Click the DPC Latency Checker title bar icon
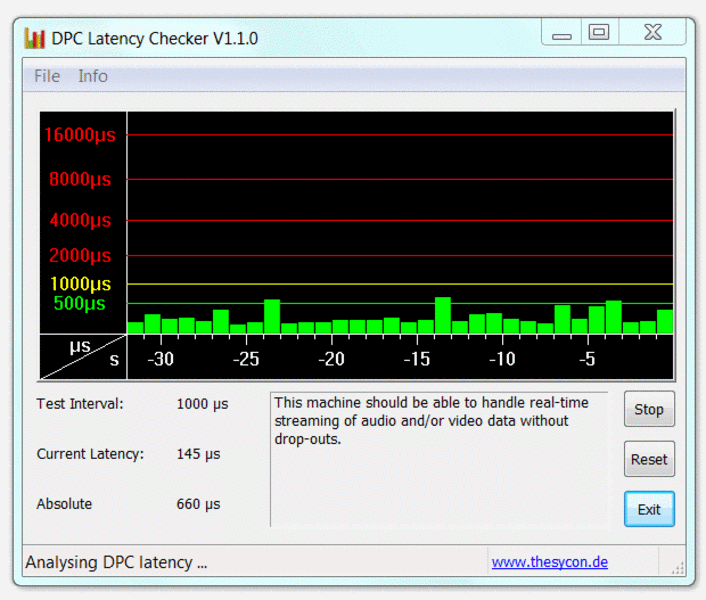Screen dimensions: 706x600 tap(35, 39)
